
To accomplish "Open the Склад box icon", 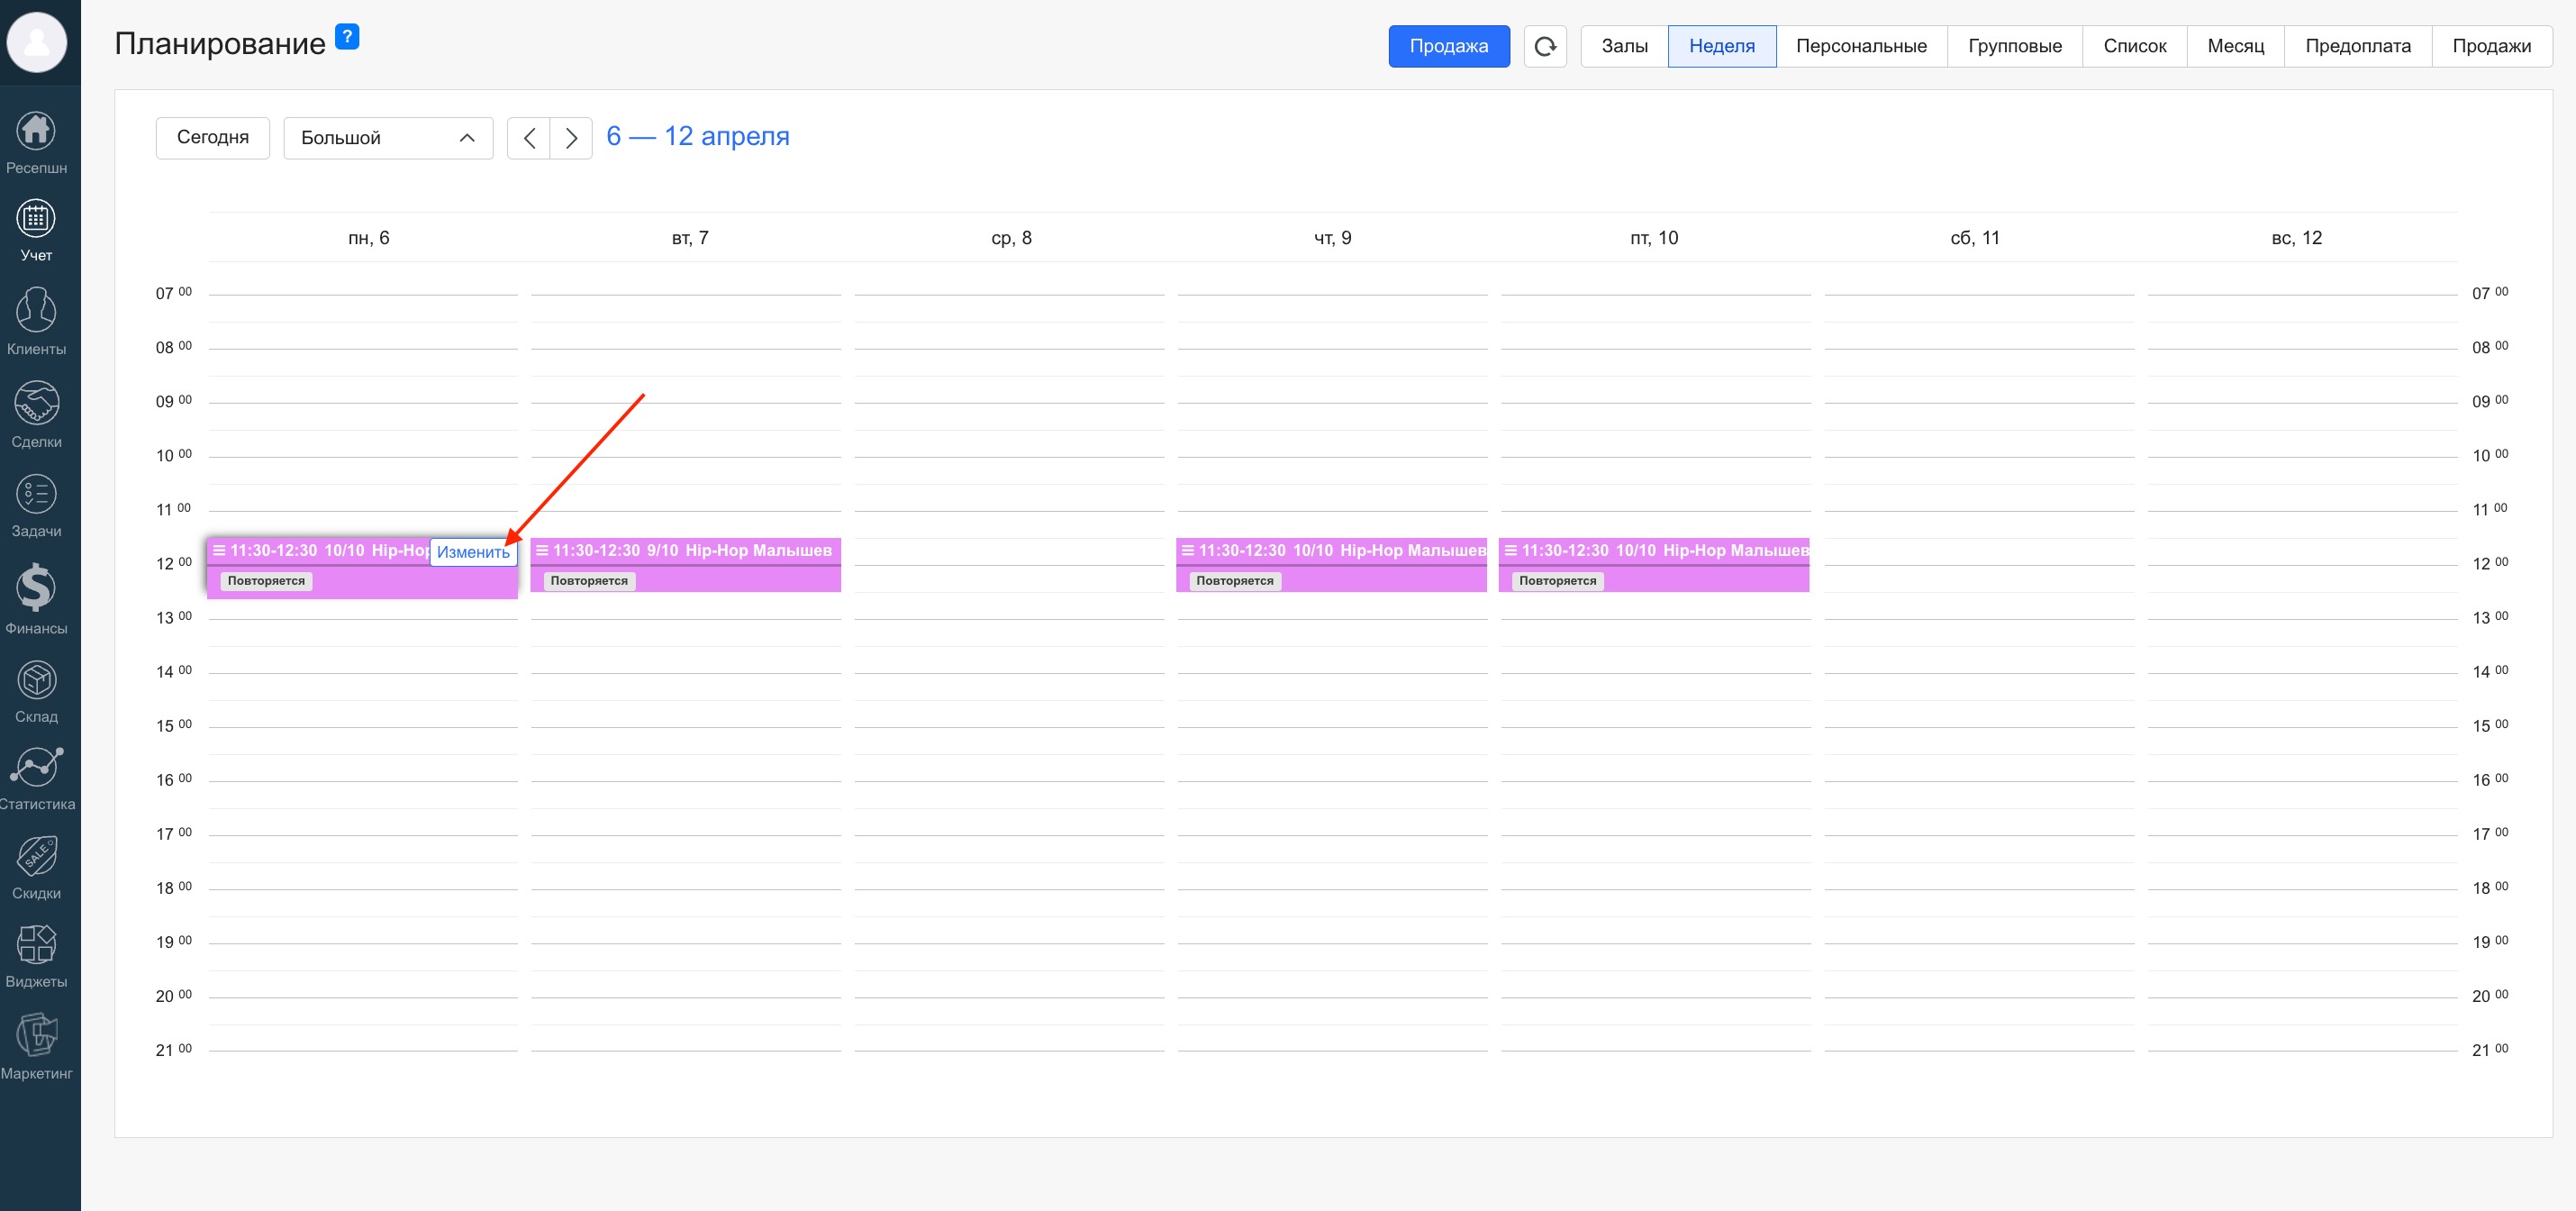I will (36, 681).
